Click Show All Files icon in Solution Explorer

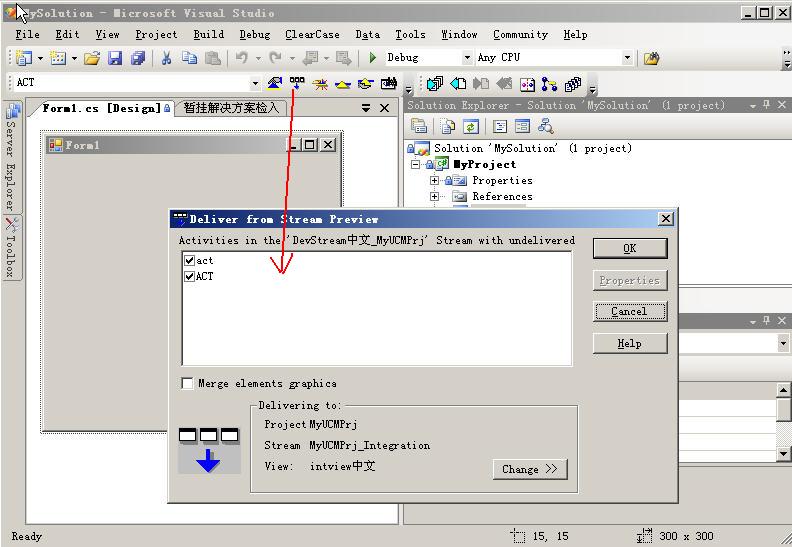pos(448,126)
